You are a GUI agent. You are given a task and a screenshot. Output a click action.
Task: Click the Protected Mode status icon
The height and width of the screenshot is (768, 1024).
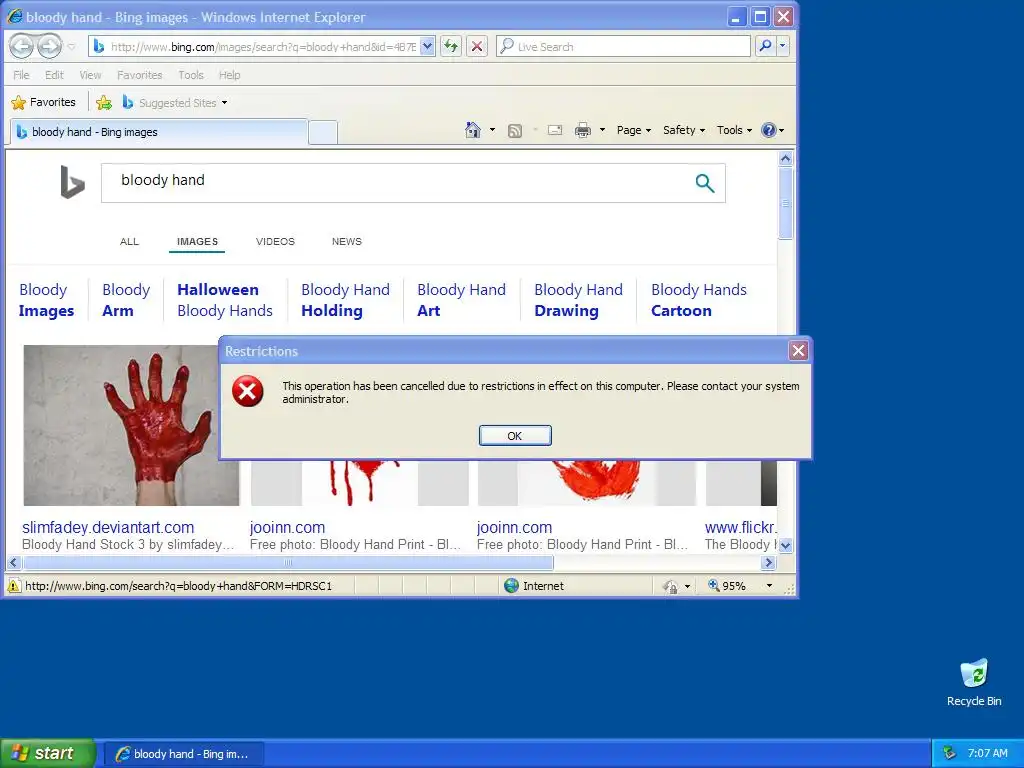pyautogui.click(x=670, y=586)
